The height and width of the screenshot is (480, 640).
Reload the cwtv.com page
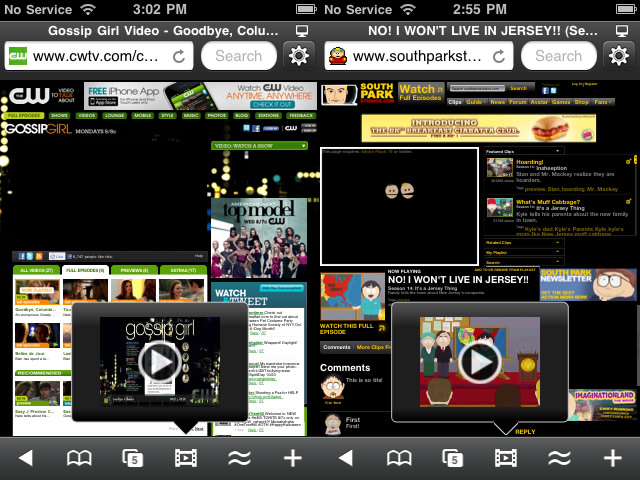click(x=179, y=56)
